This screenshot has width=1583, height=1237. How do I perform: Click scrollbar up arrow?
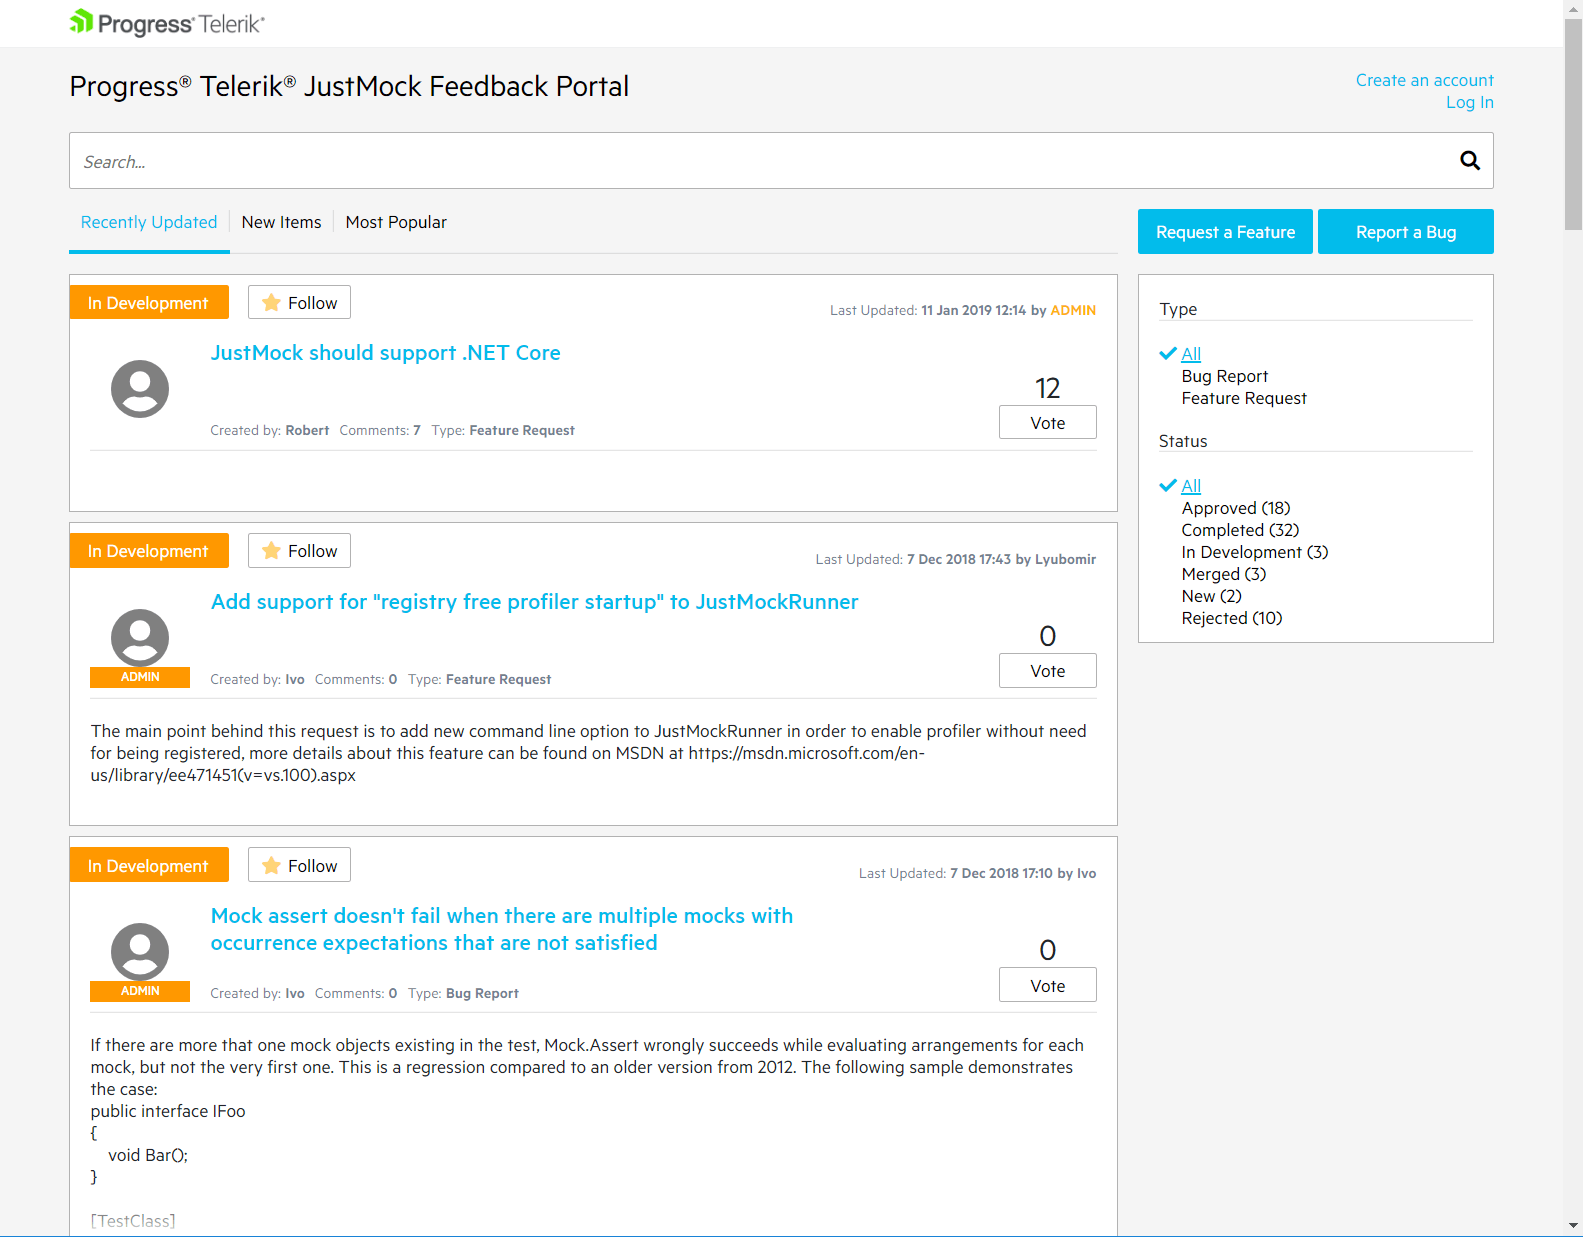[x=1573, y=8]
